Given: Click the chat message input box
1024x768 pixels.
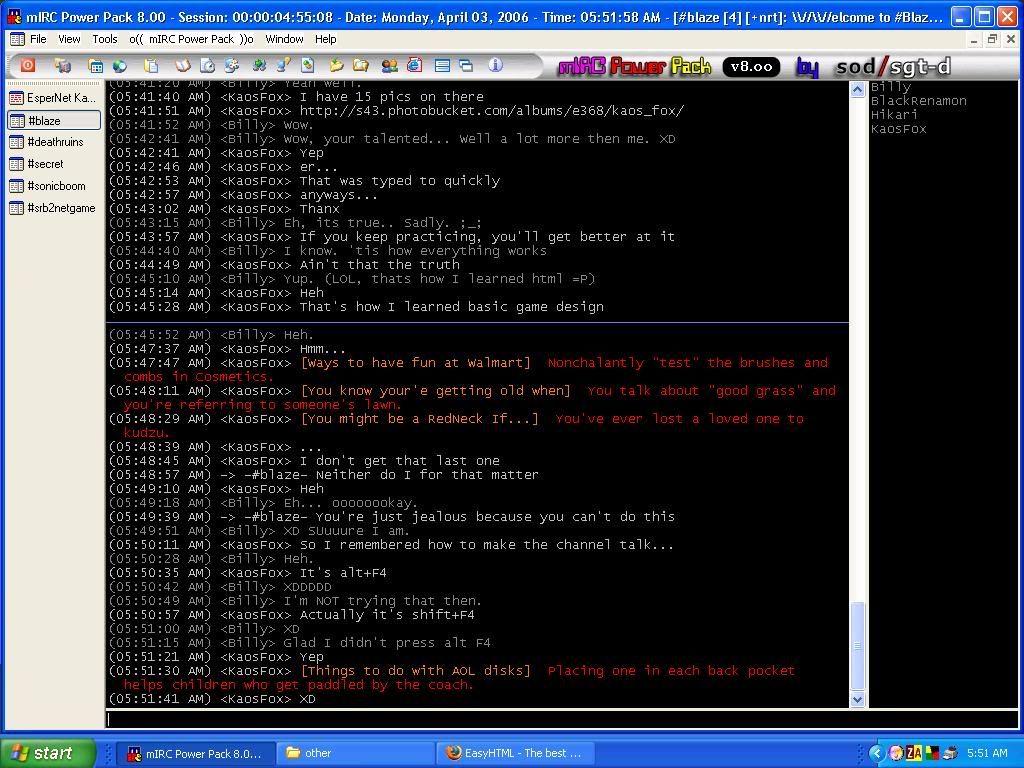Looking at the screenshot, I should click(x=562, y=718).
